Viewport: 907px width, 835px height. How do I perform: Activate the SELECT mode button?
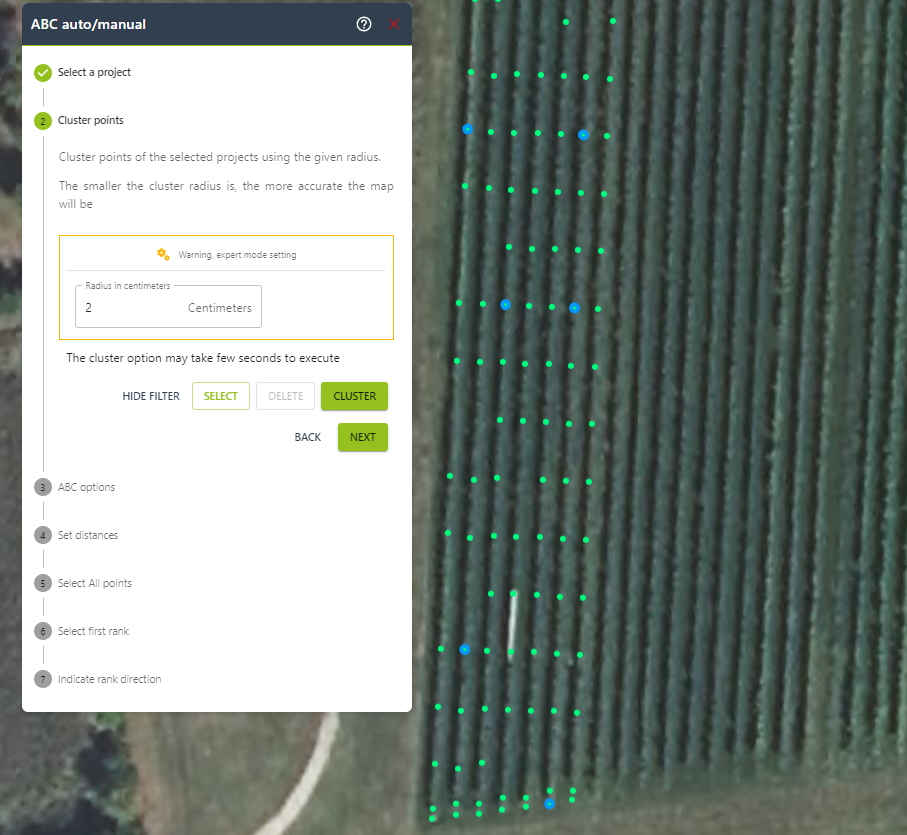point(221,396)
